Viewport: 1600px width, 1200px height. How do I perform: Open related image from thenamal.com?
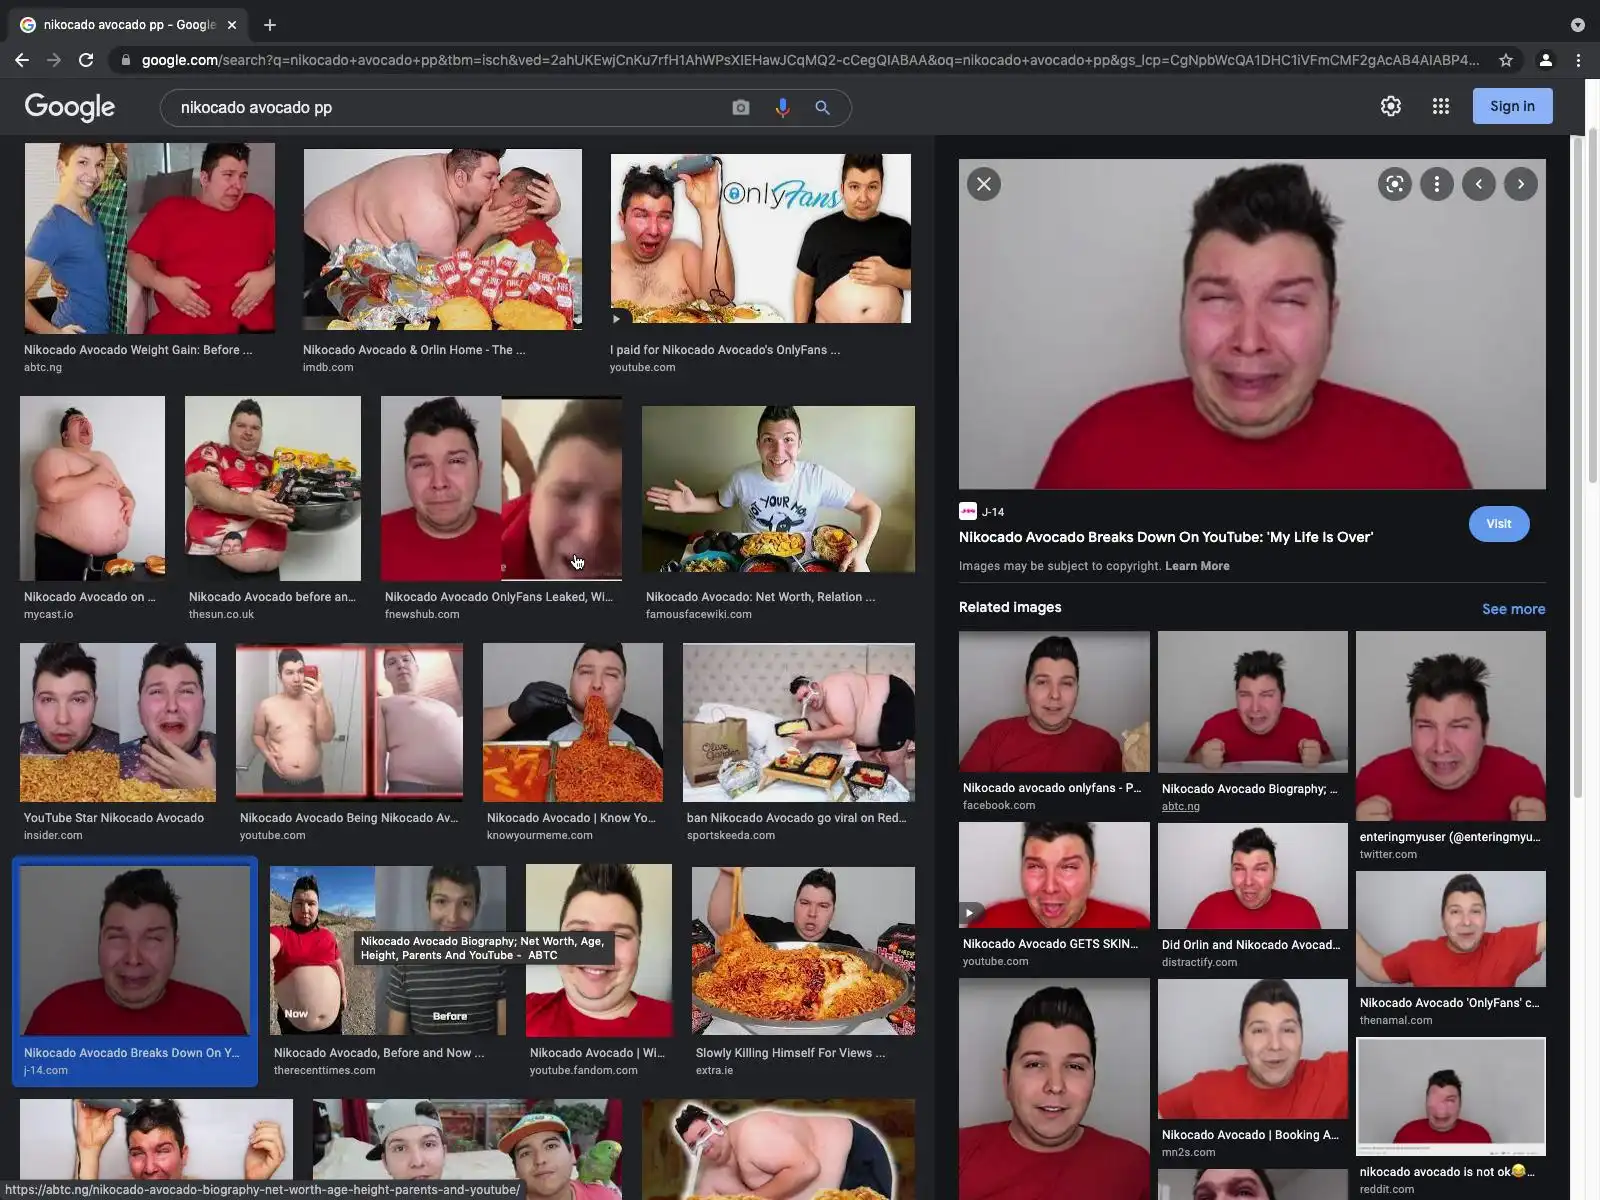[1450, 929]
